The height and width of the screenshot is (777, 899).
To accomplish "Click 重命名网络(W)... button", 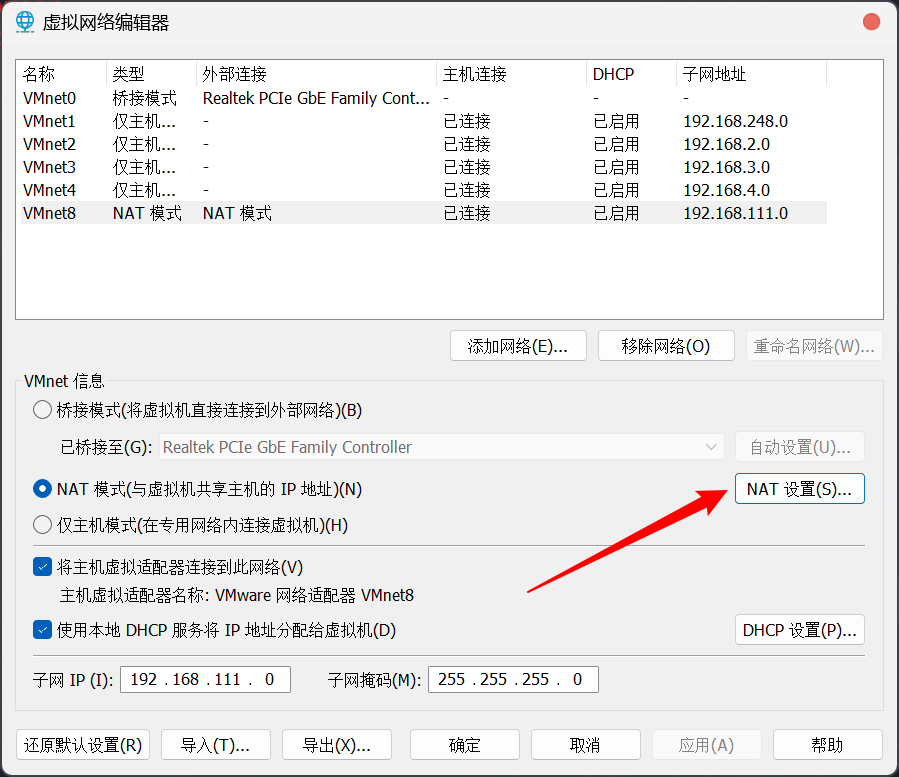I will point(814,346).
